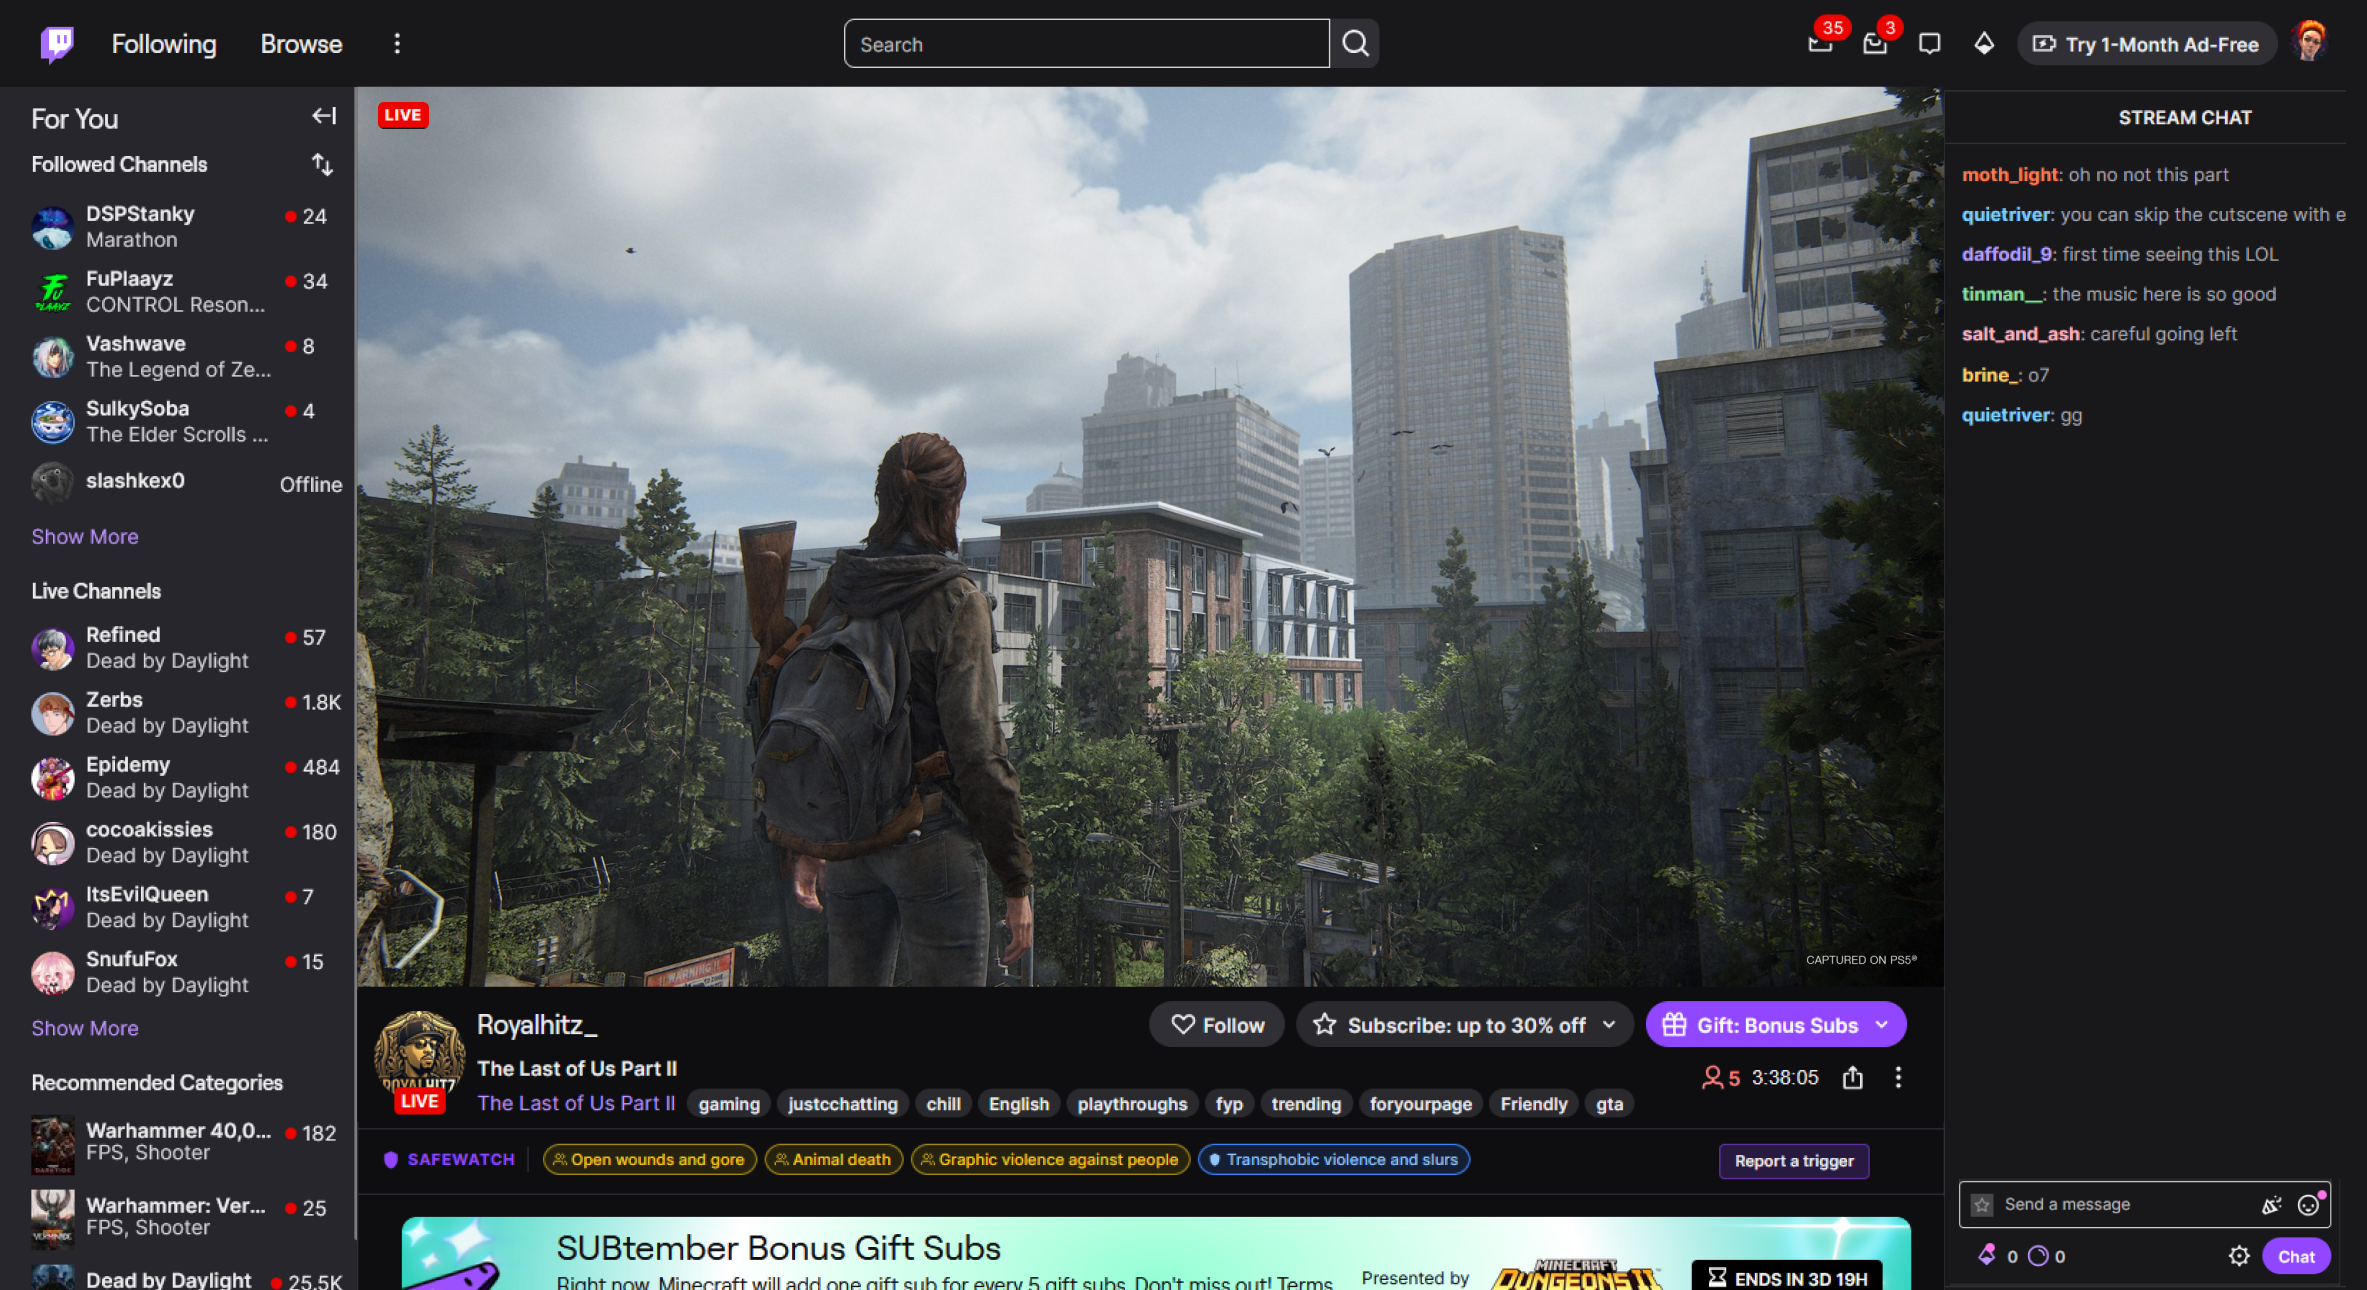Open the user profile avatar menu
The width and height of the screenshot is (2367, 1290).
(x=2310, y=43)
